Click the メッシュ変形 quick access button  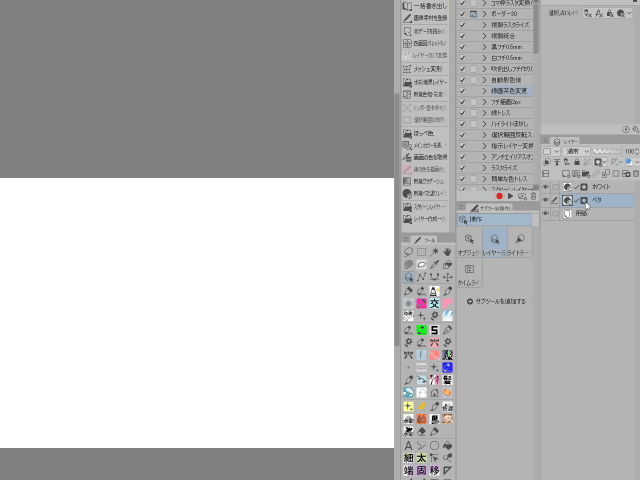(424, 69)
